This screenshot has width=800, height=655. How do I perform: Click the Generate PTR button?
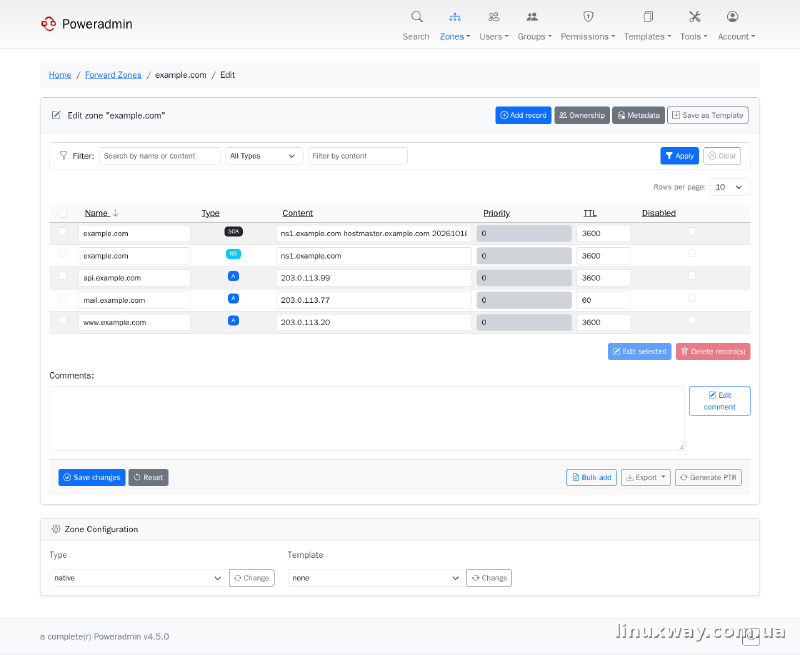pos(708,477)
